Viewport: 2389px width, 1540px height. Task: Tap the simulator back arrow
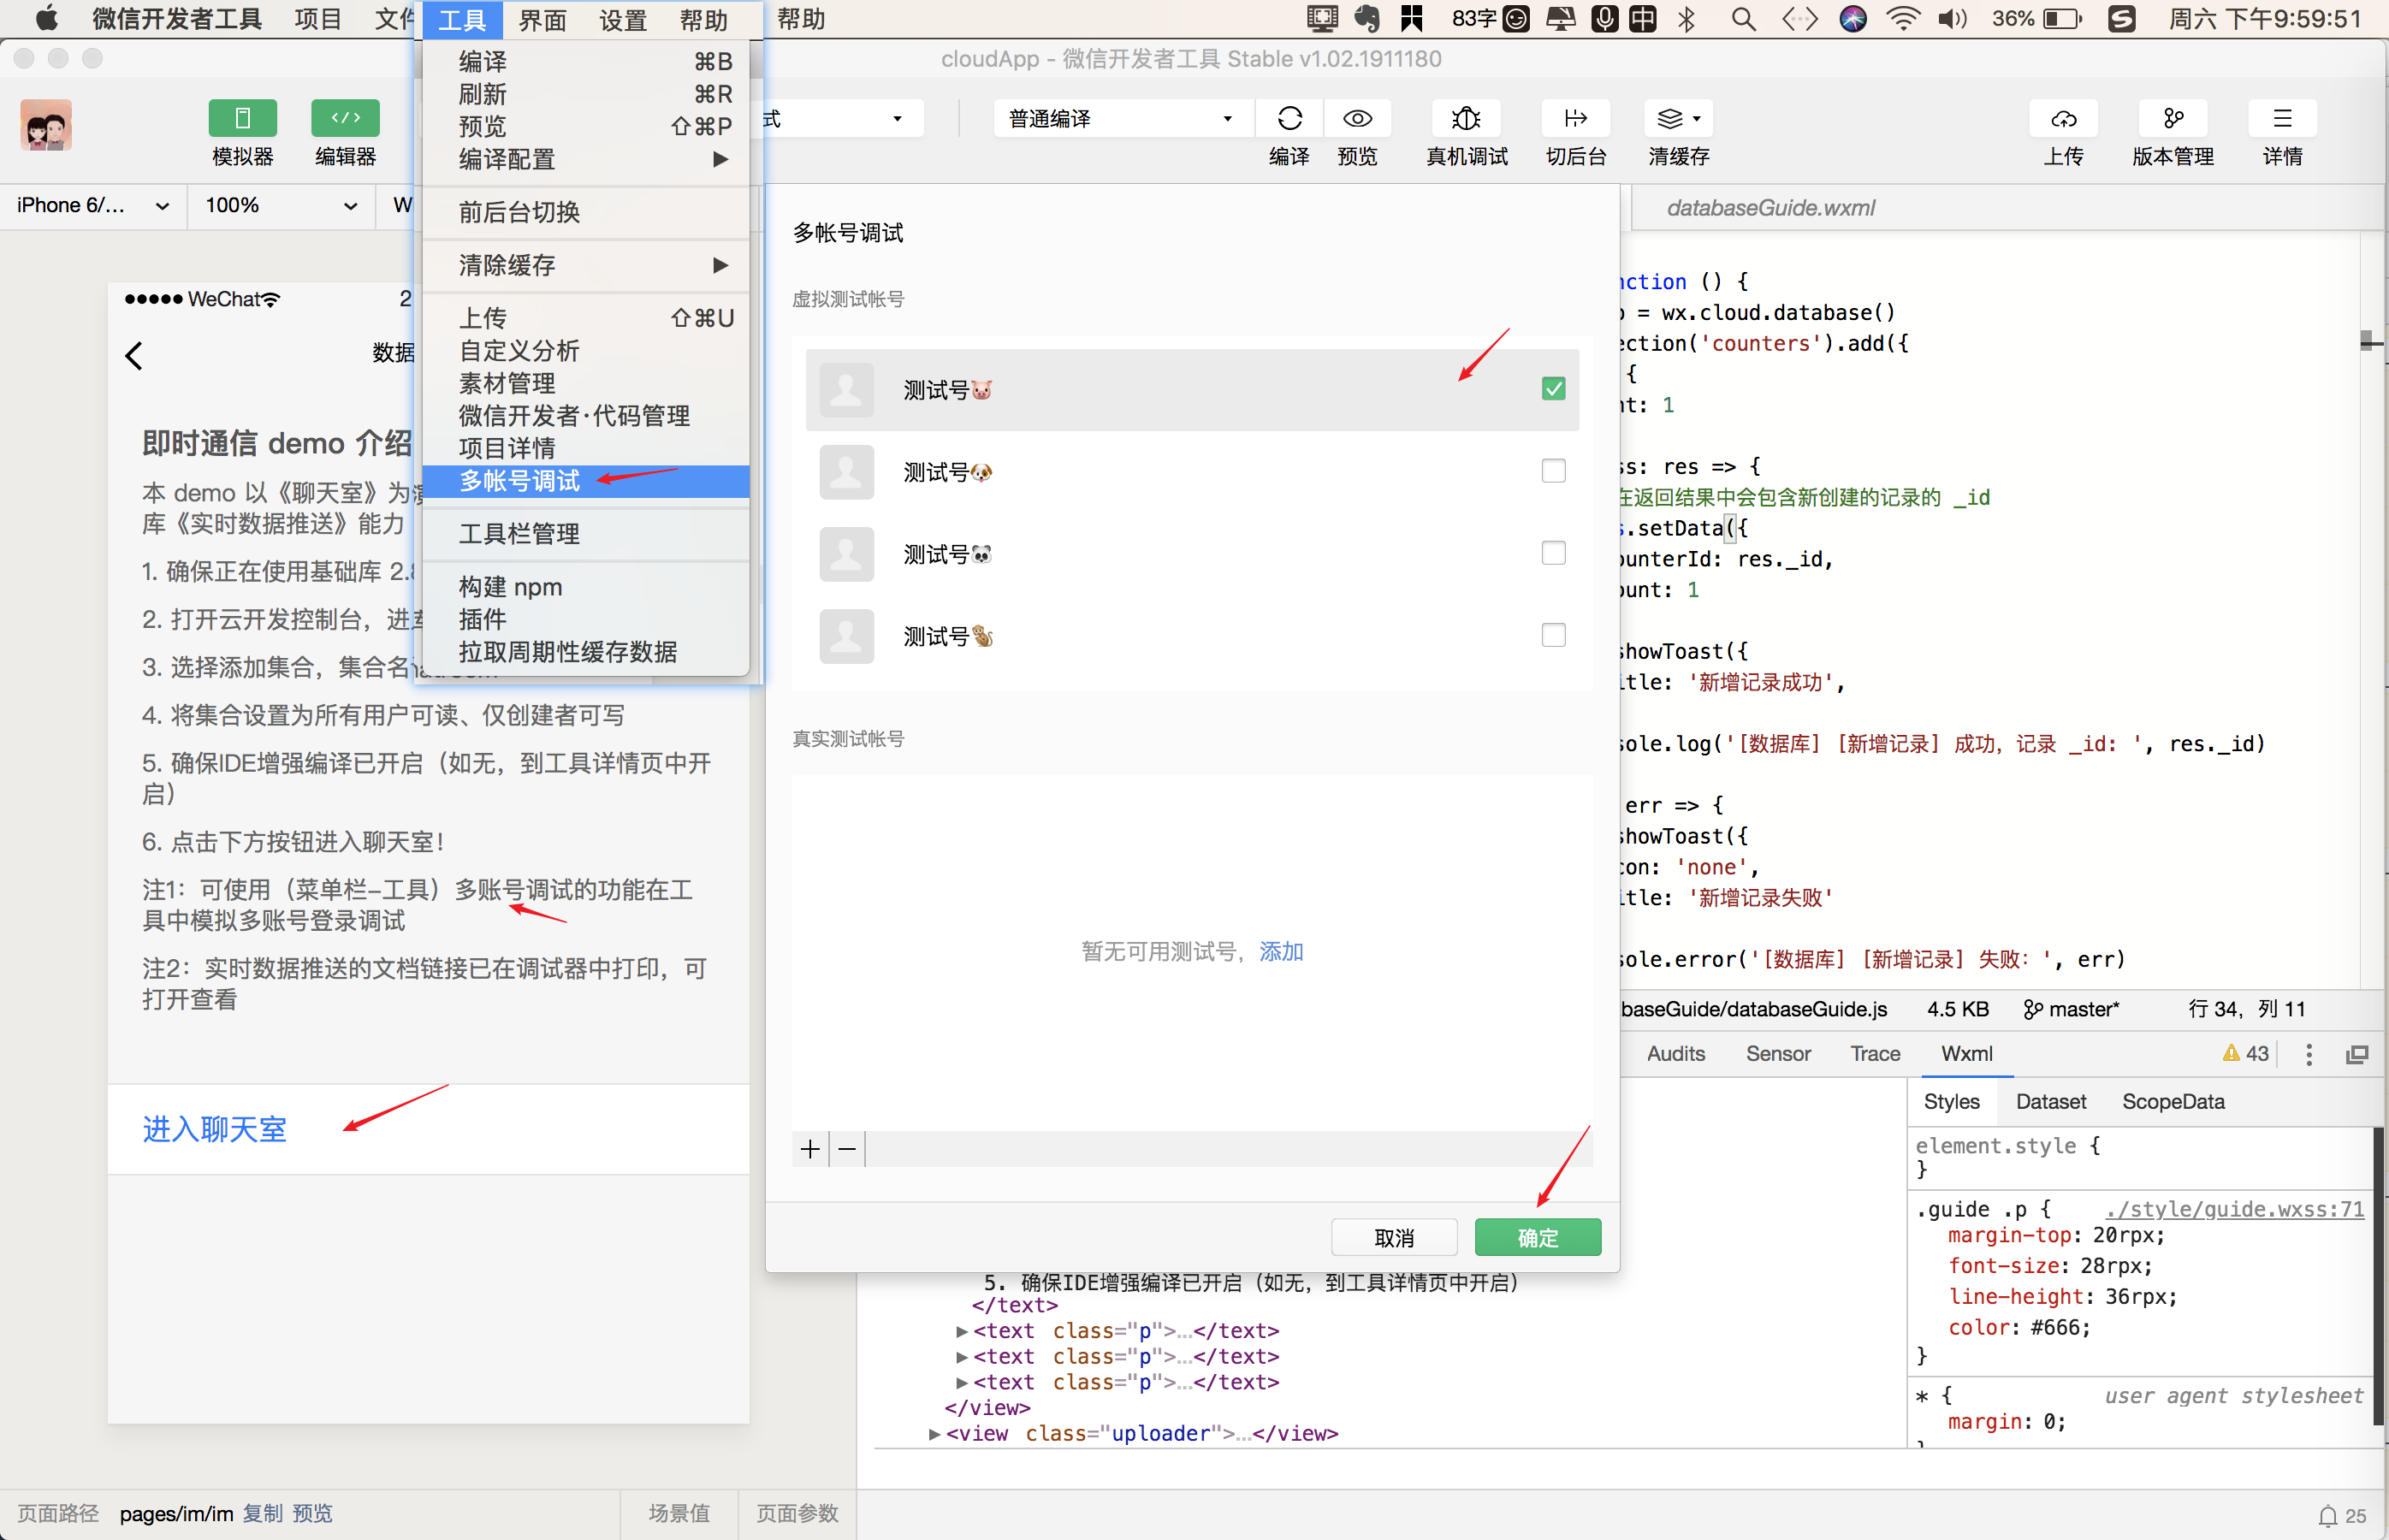[x=134, y=355]
